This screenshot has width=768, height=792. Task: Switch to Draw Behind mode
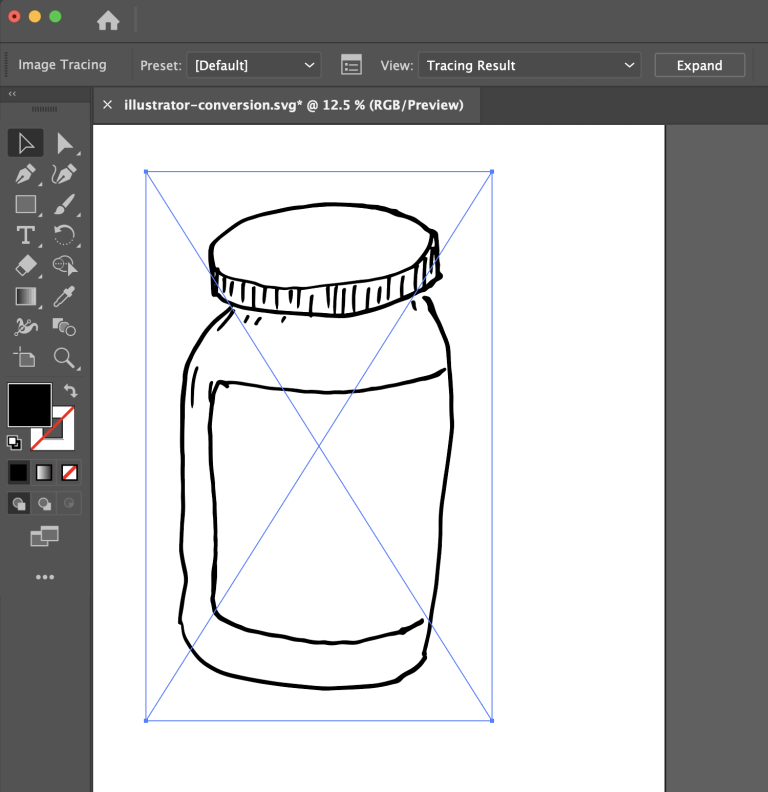click(45, 504)
